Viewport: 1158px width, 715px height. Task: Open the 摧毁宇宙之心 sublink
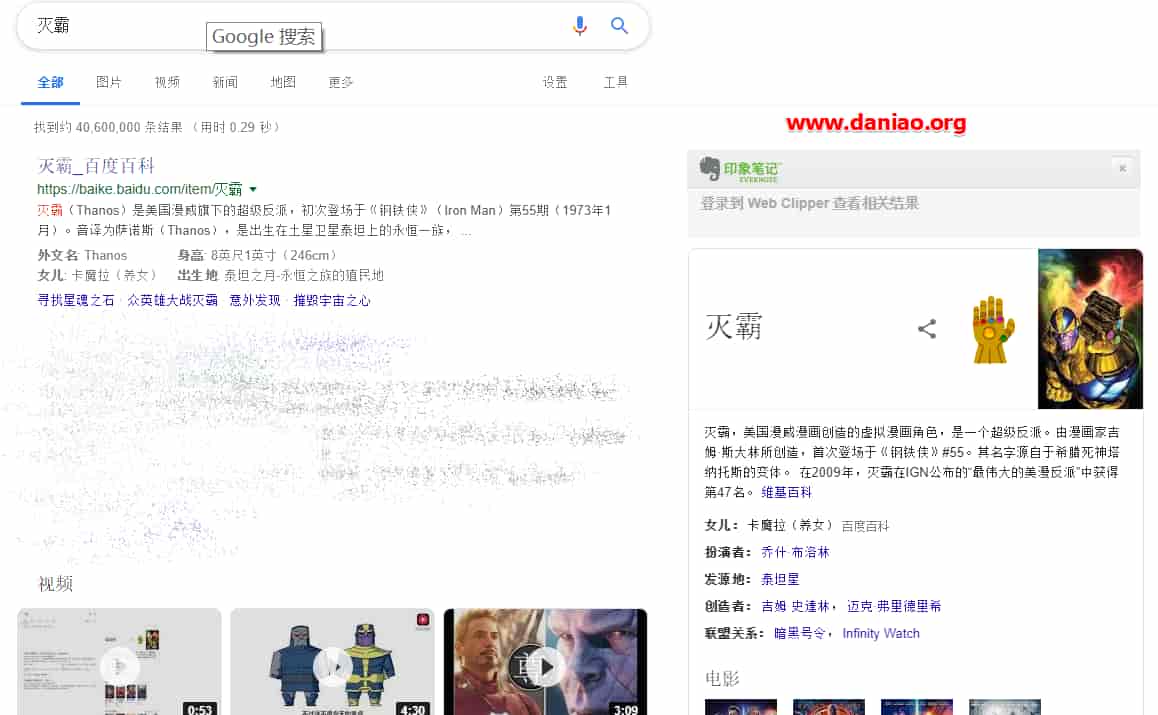click(332, 300)
